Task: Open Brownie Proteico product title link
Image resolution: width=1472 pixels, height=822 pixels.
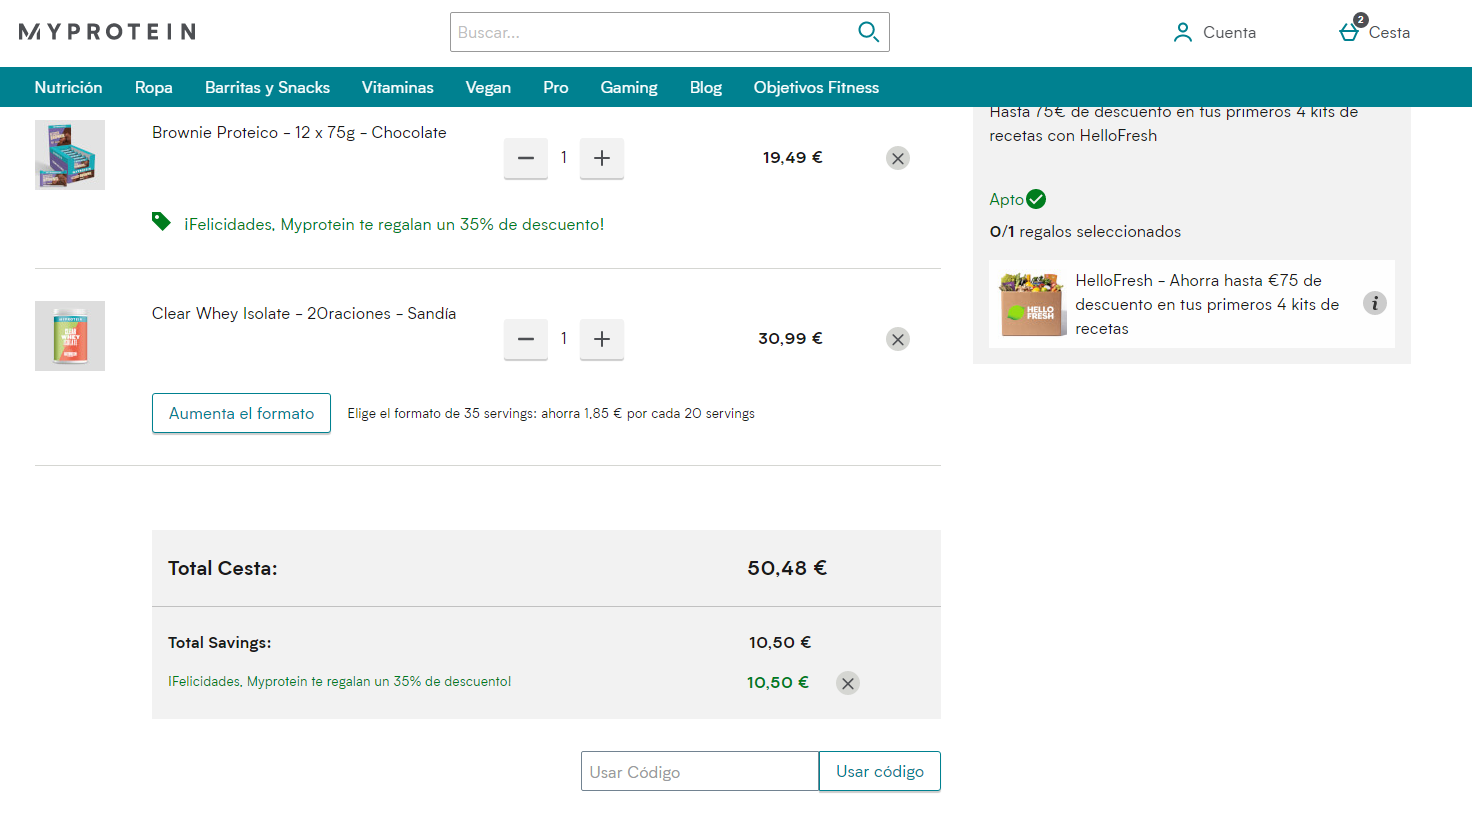Action: (x=299, y=132)
